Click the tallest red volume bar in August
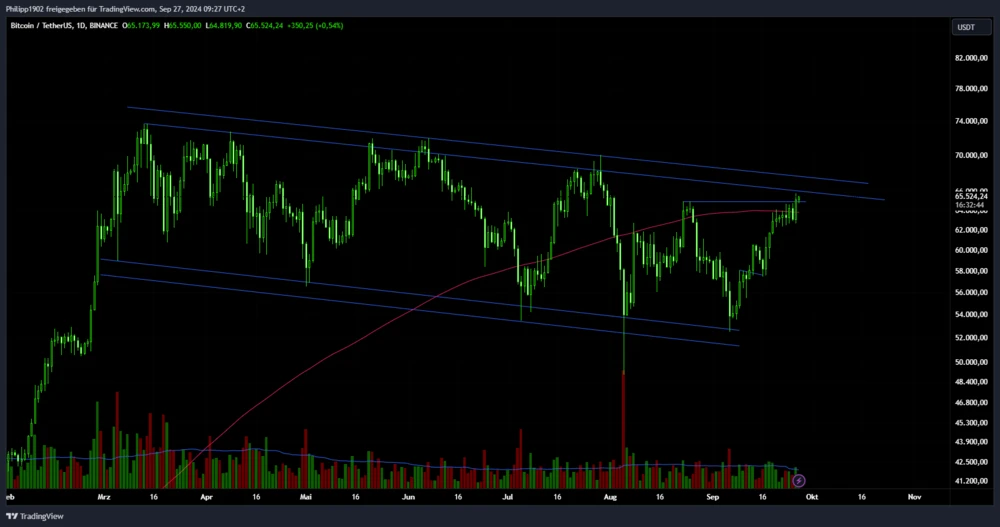The image size is (1000, 527). [623, 430]
